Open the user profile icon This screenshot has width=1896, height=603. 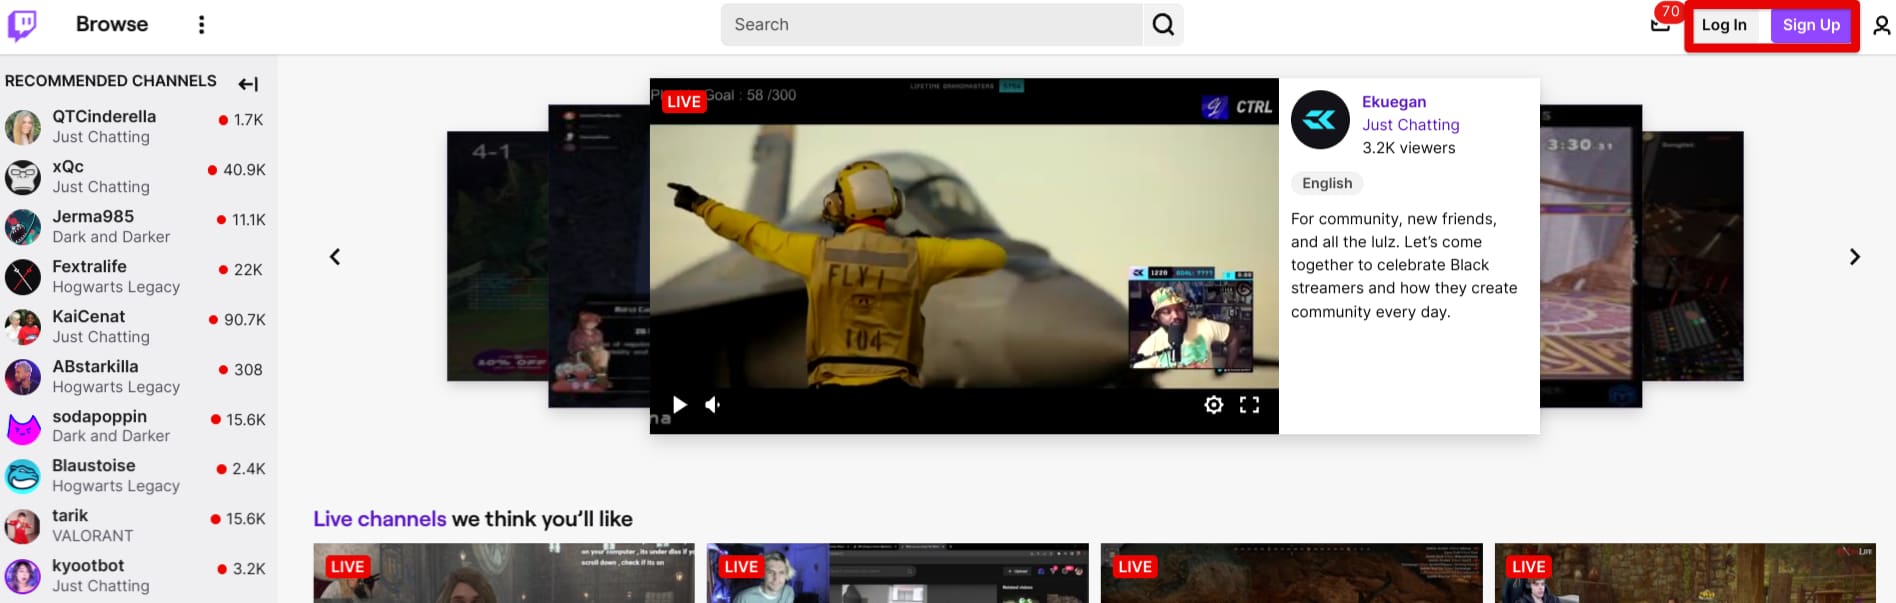click(1881, 25)
